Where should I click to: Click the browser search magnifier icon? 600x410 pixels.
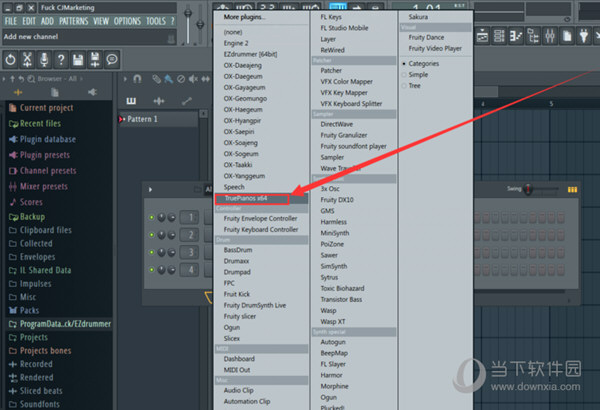(31, 79)
